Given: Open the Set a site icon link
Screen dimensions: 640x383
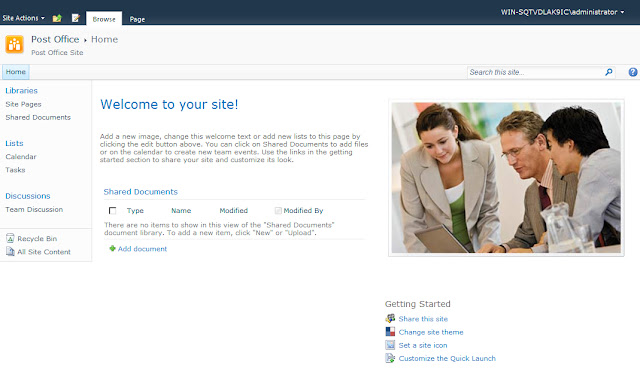Looking at the screenshot, I should tap(423, 345).
